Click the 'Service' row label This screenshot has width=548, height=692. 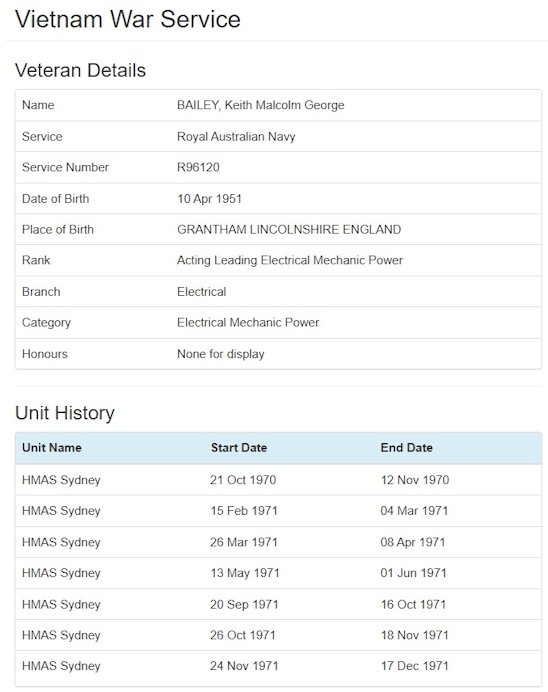point(42,136)
